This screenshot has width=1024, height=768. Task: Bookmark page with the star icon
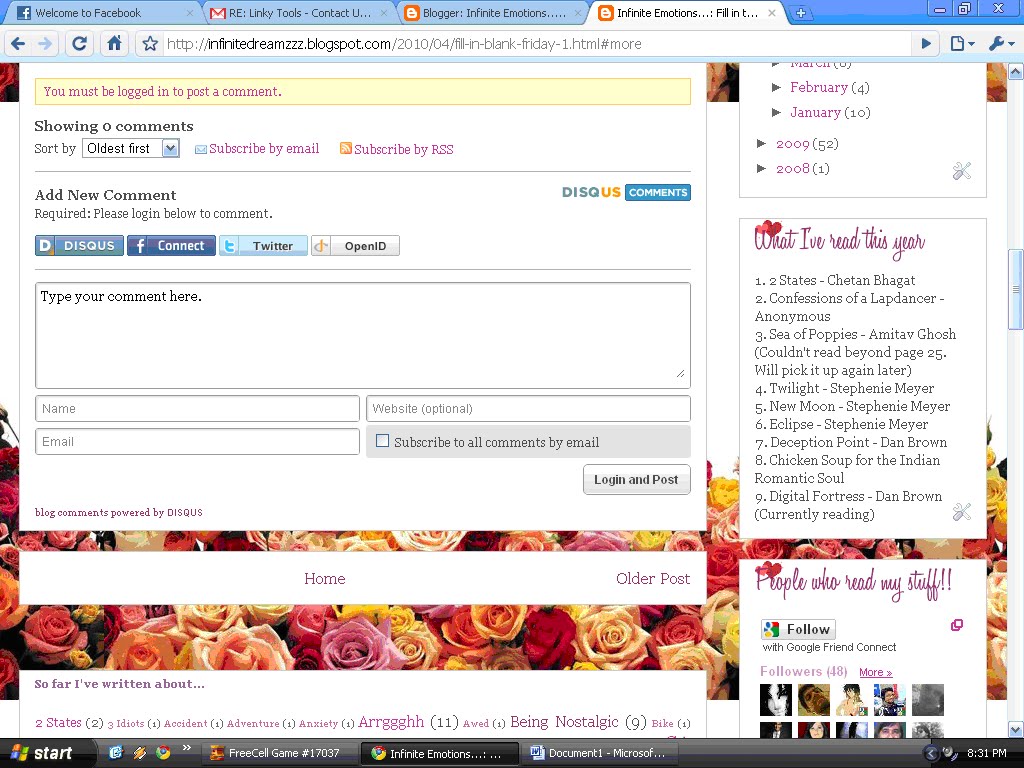tap(150, 44)
